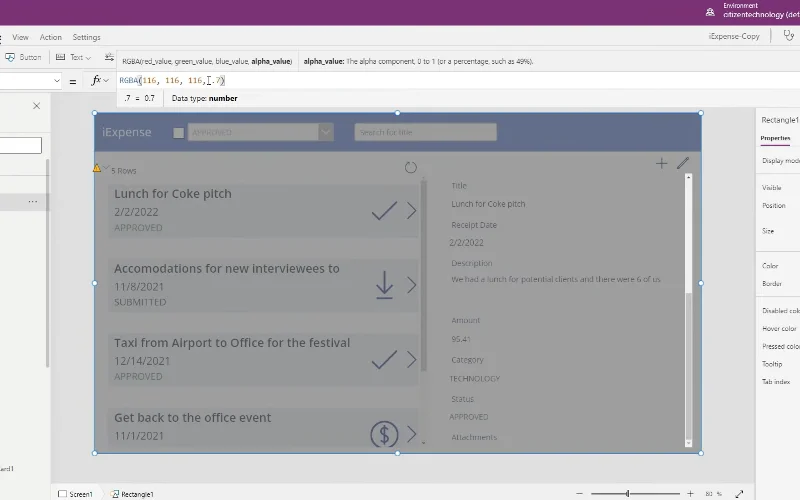The height and width of the screenshot is (500, 800).
Task: Click the fit to window icon
Action: coord(739,493)
